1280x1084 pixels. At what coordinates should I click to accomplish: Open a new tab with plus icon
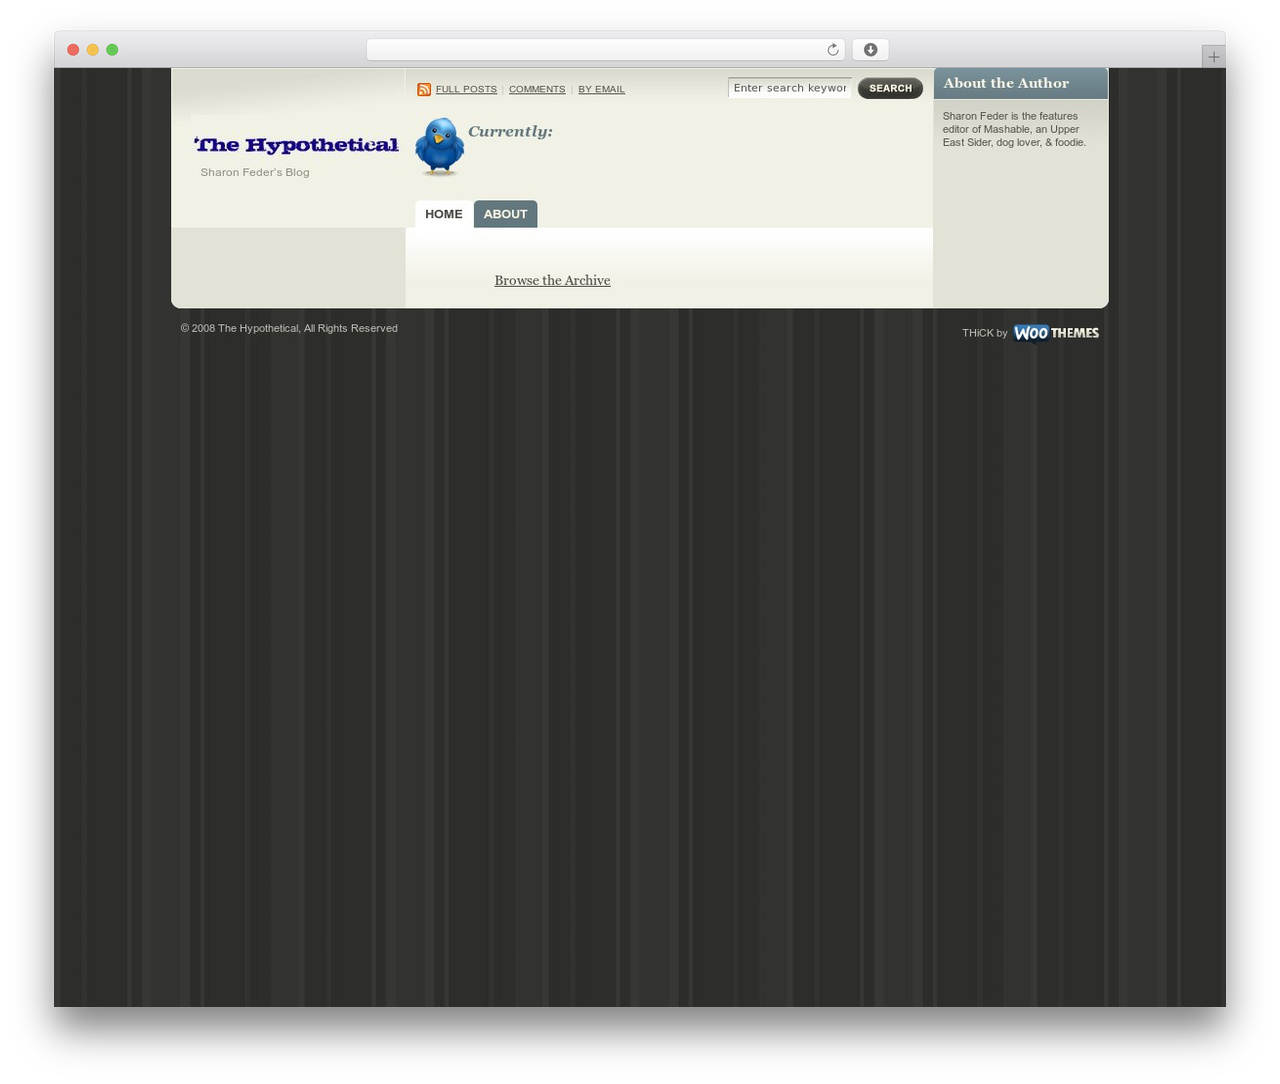click(1213, 57)
